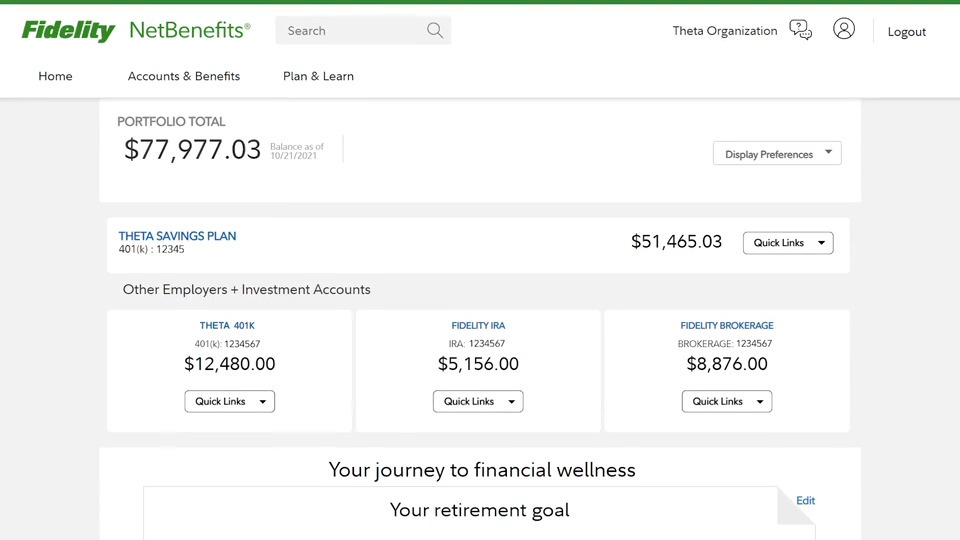Click into the Search input field
The width and height of the screenshot is (960, 540).
click(350, 31)
